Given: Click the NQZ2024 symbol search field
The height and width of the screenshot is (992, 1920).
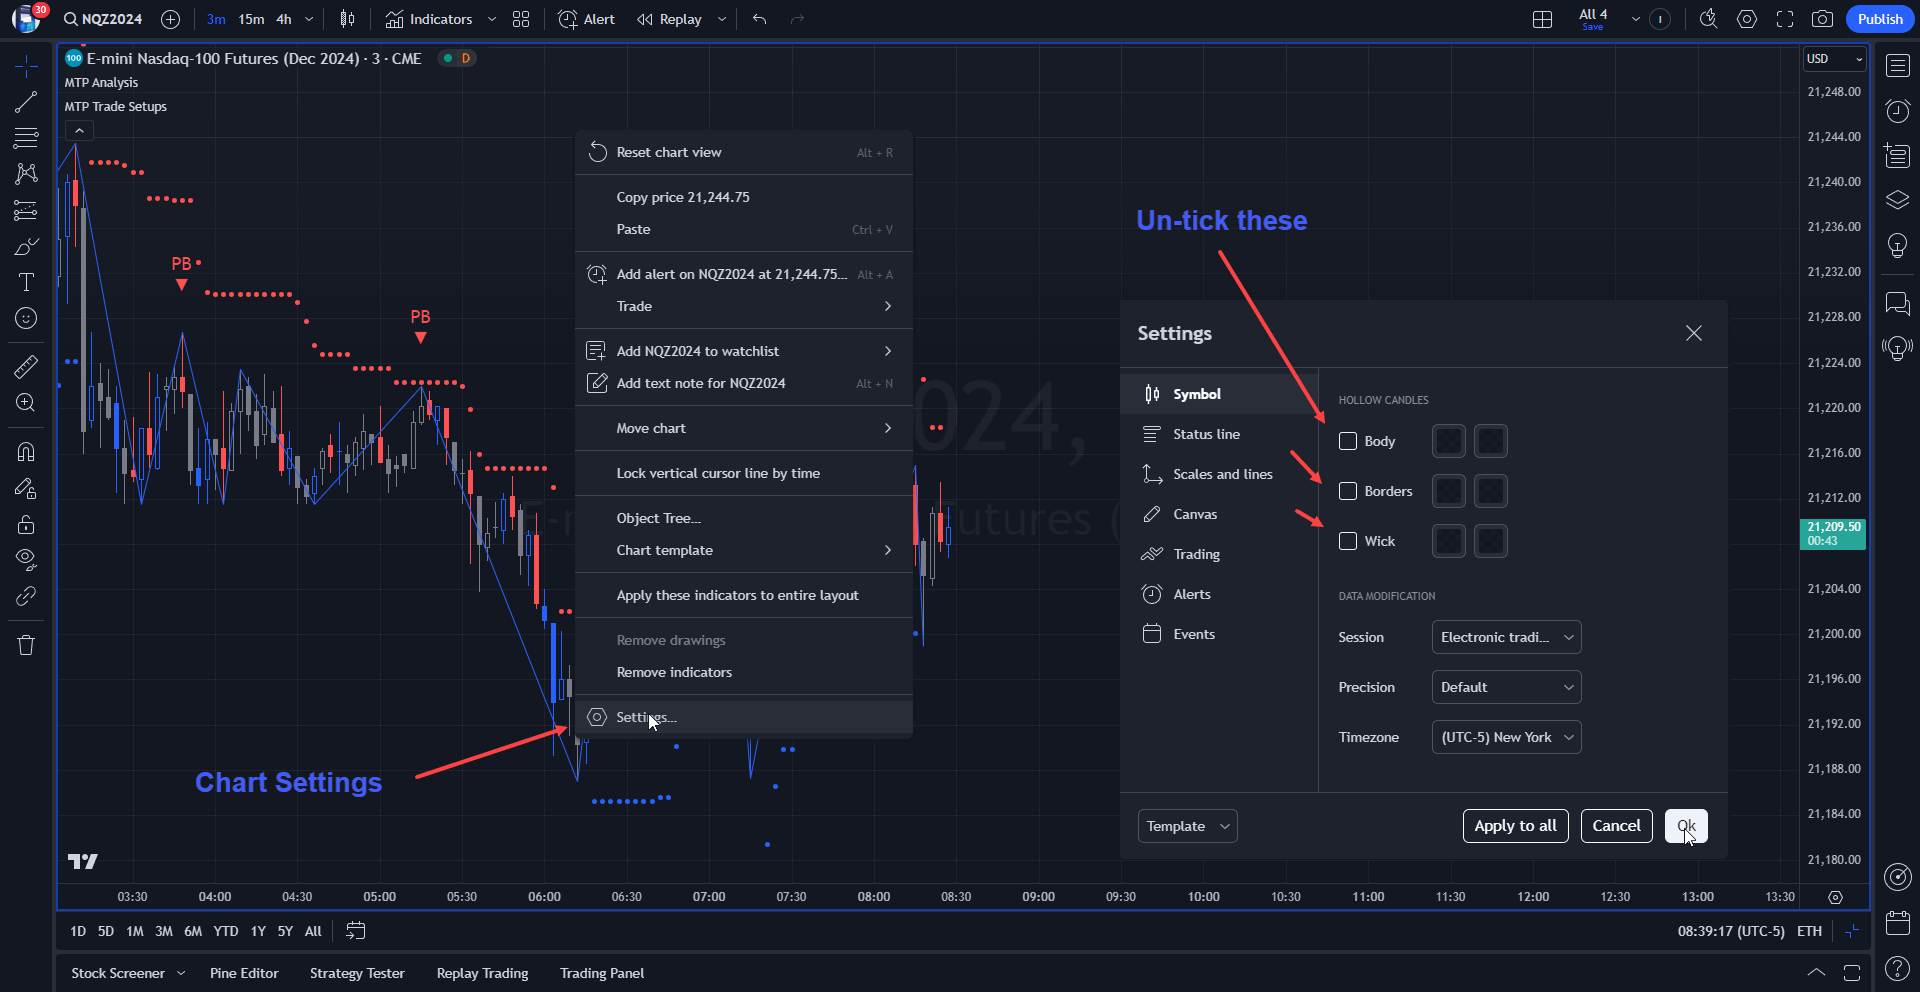Looking at the screenshot, I should (110, 18).
